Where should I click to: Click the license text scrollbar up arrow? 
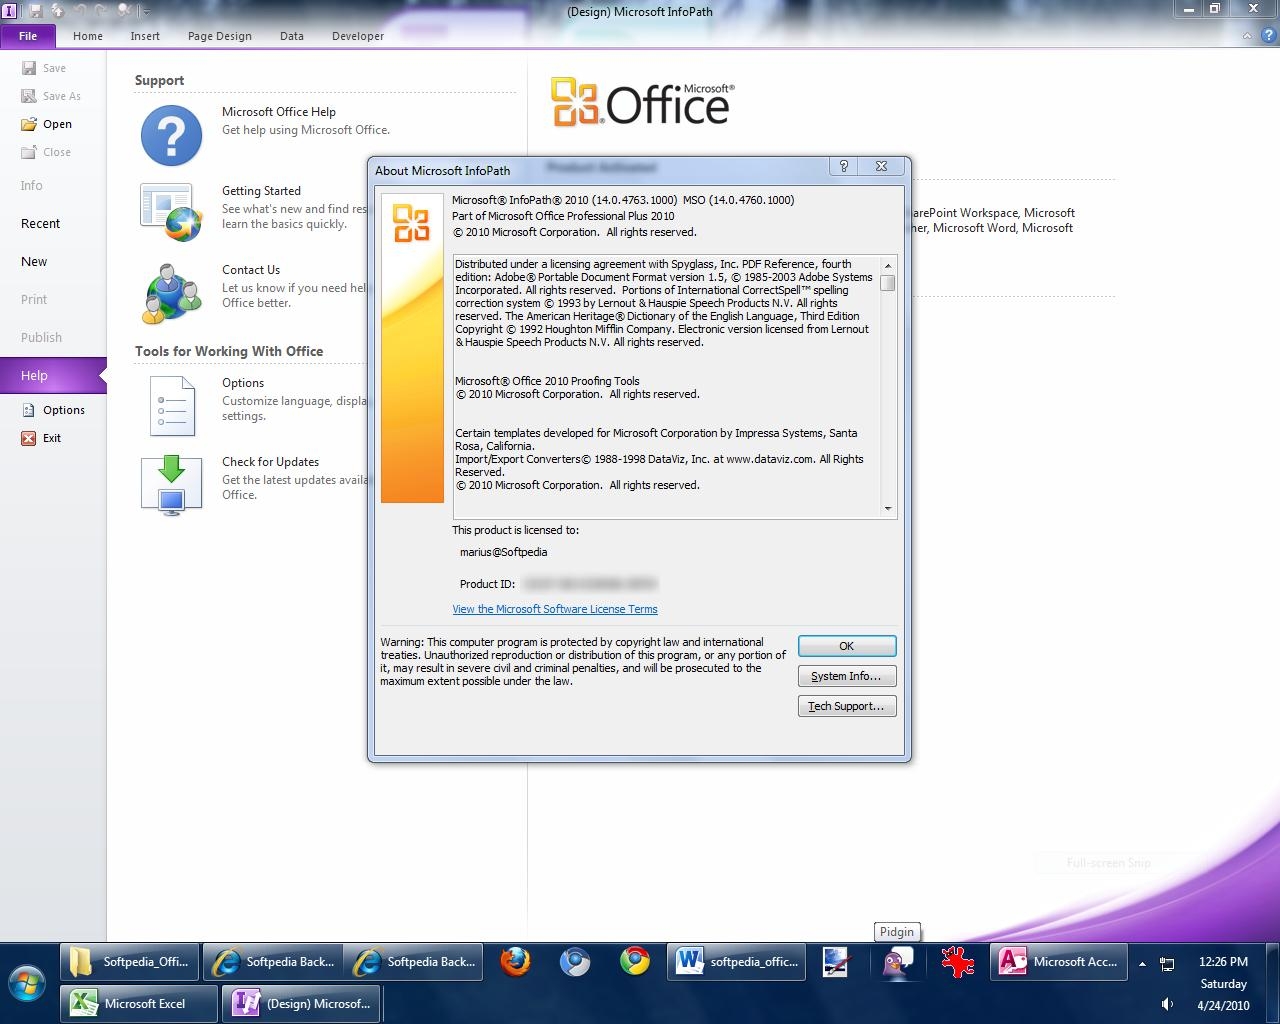(887, 265)
